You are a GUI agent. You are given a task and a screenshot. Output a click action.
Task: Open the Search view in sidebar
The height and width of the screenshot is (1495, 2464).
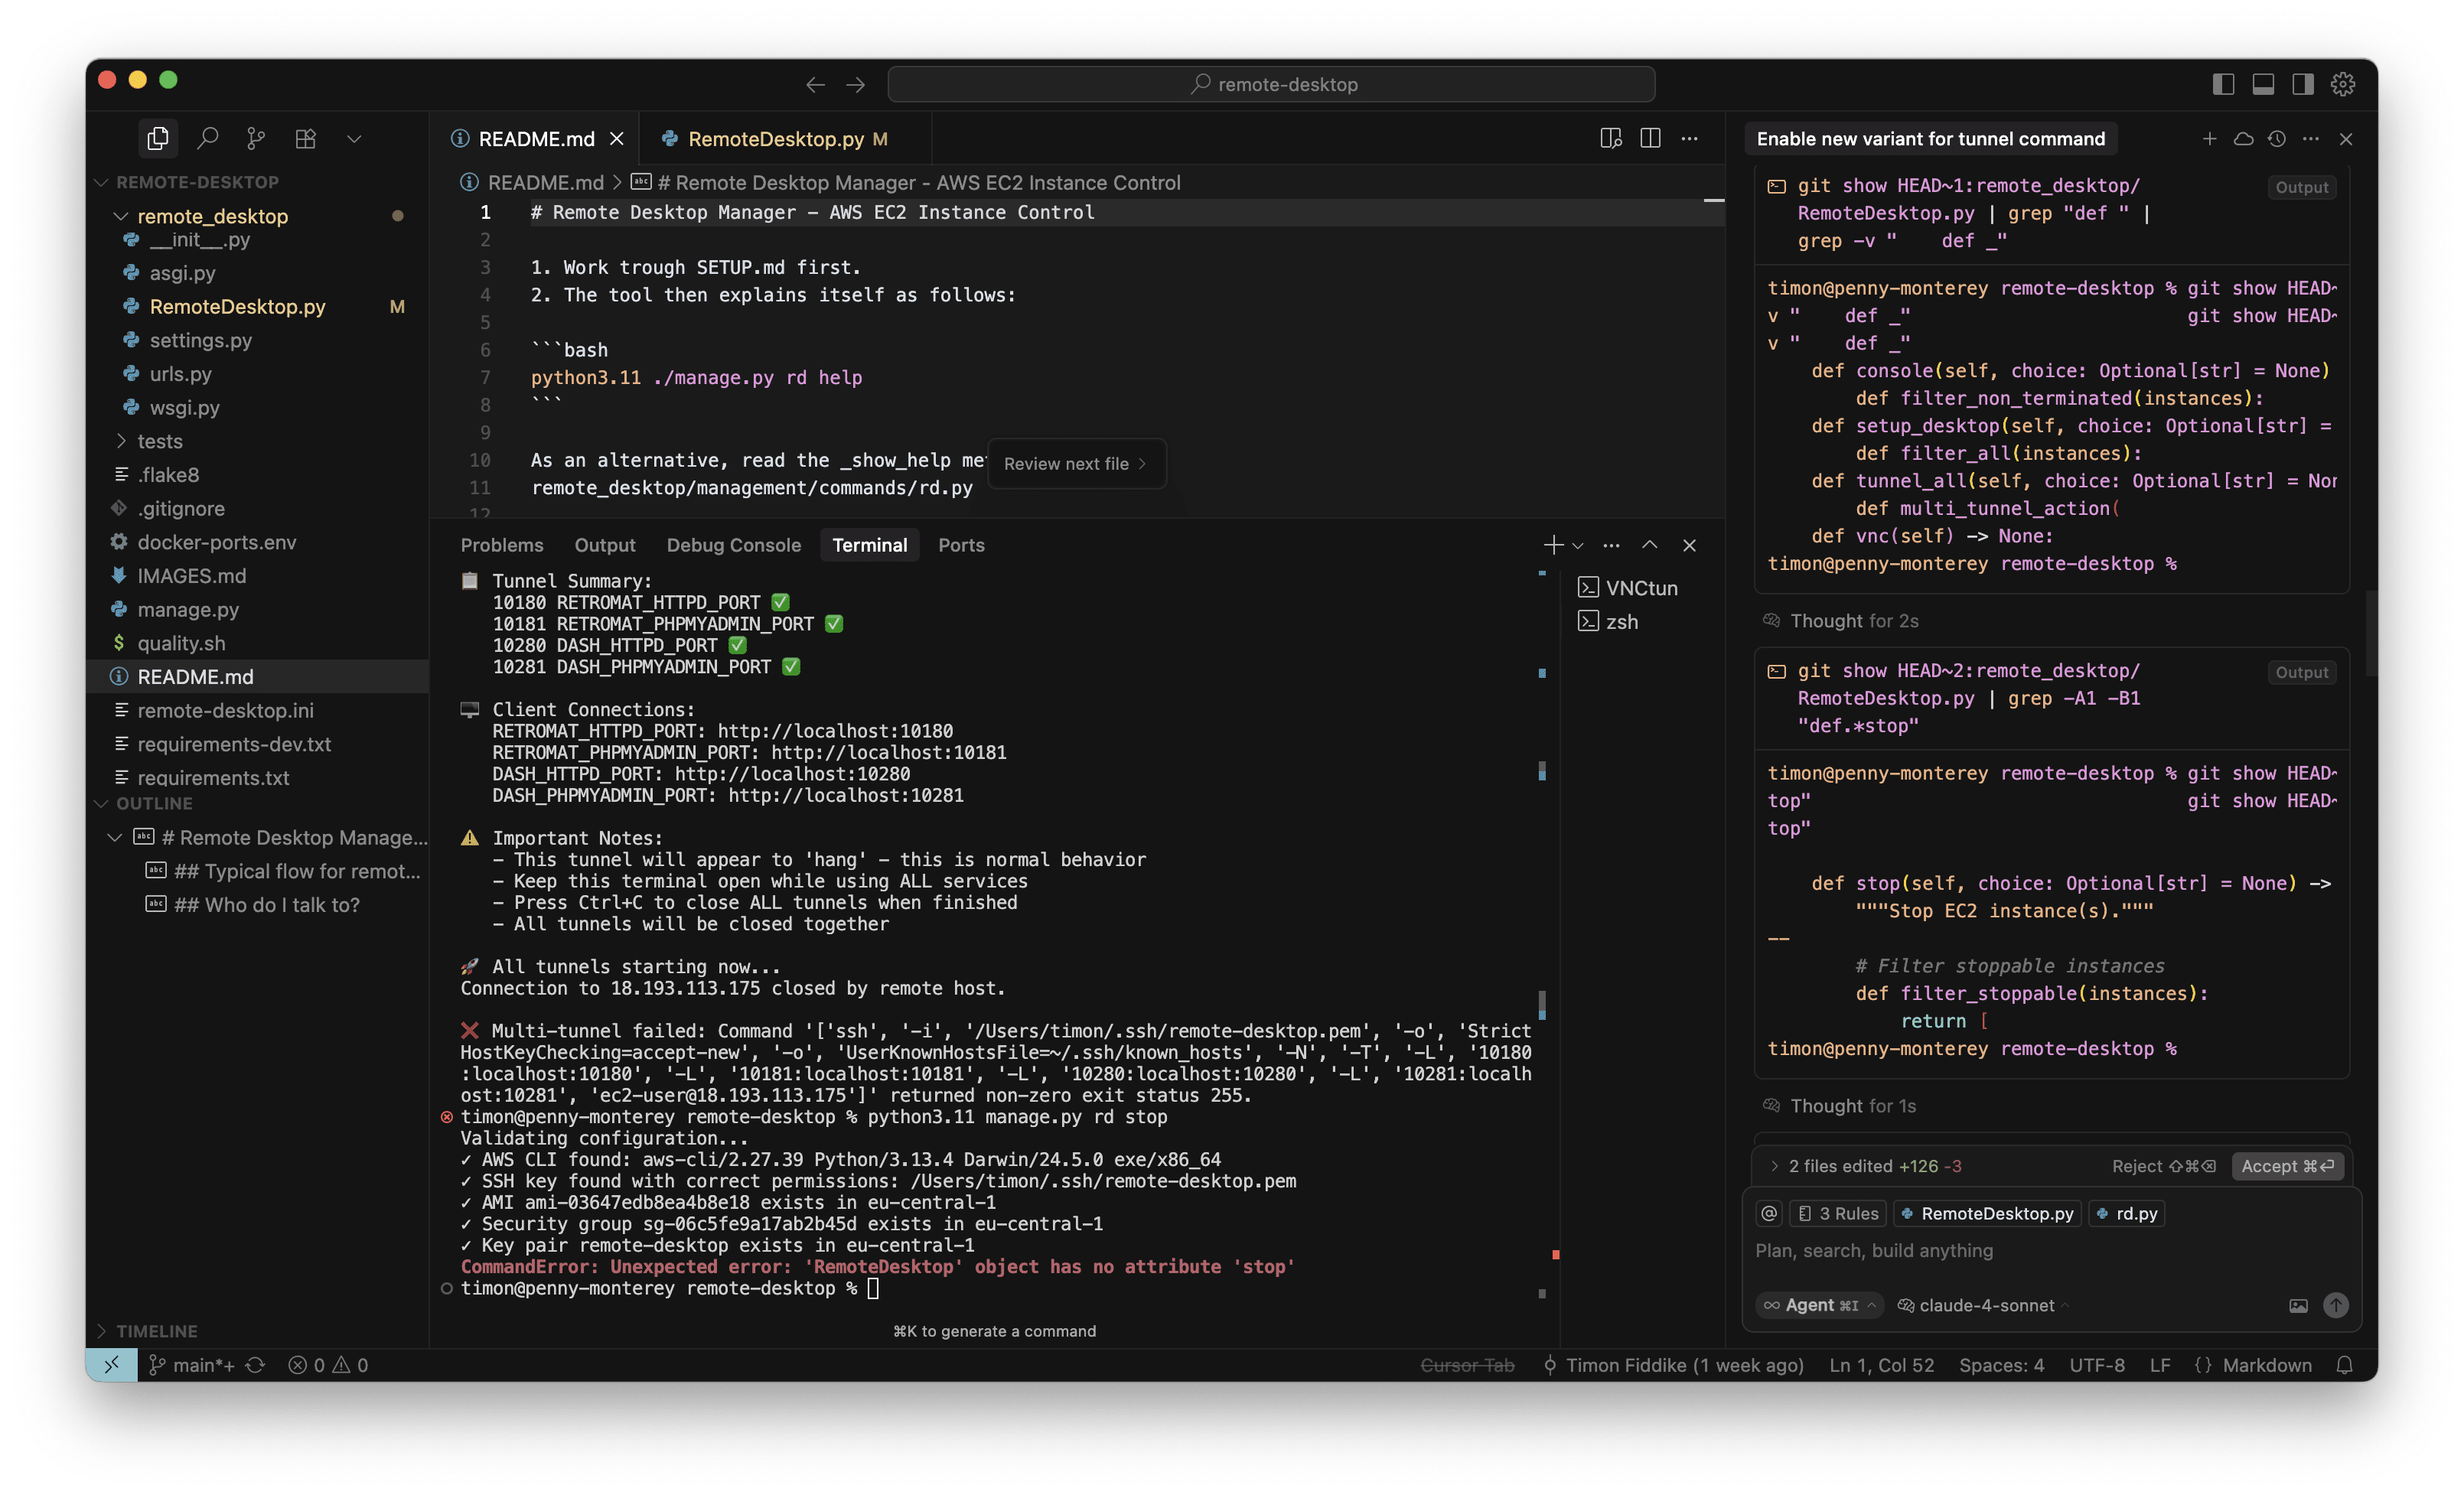[x=207, y=138]
